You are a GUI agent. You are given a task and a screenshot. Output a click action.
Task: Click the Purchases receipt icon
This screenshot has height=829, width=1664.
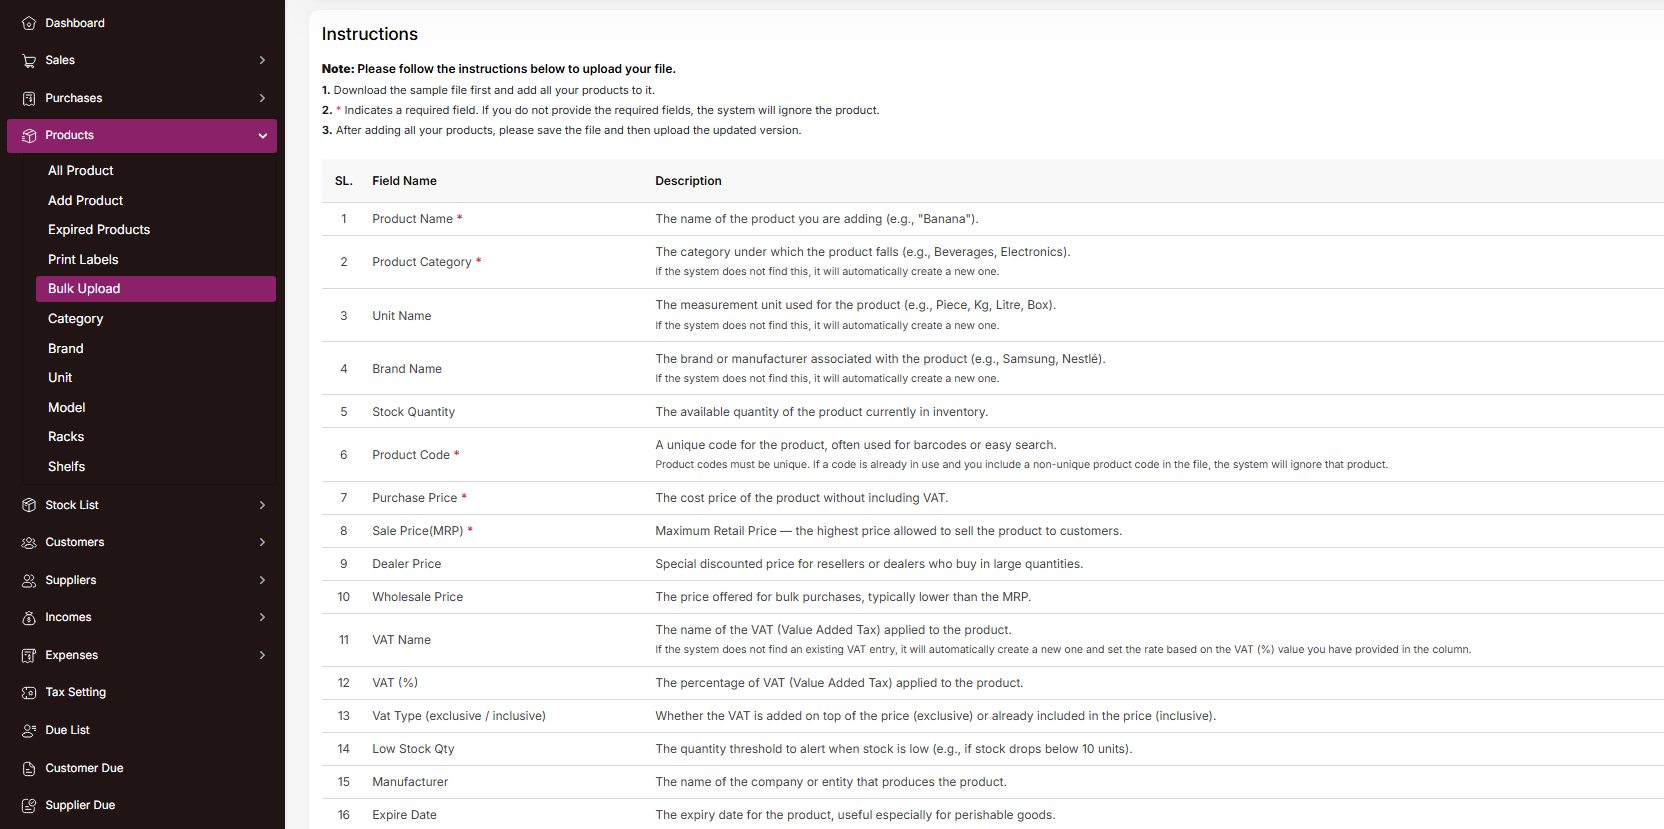(x=29, y=98)
